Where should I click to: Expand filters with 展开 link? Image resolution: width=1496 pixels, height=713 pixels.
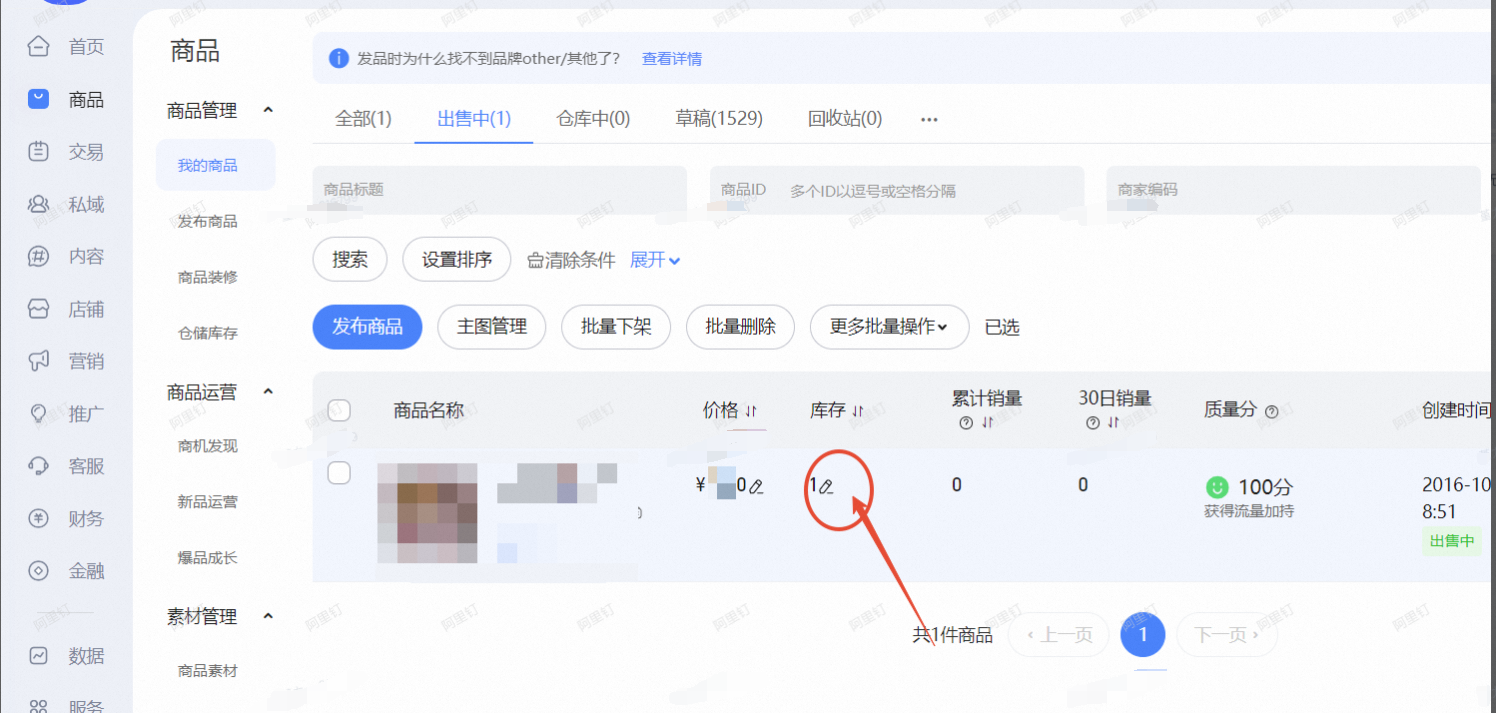(x=655, y=260)
